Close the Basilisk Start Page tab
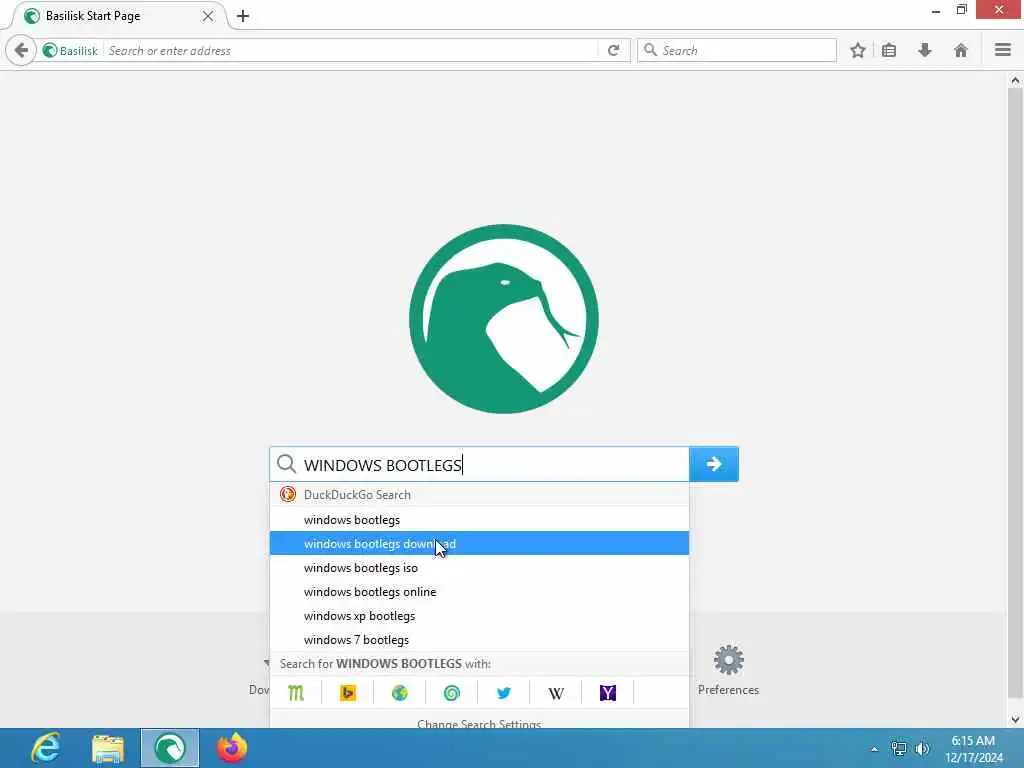This screenshot has height=768, width=1024. [x=208, y=16]
